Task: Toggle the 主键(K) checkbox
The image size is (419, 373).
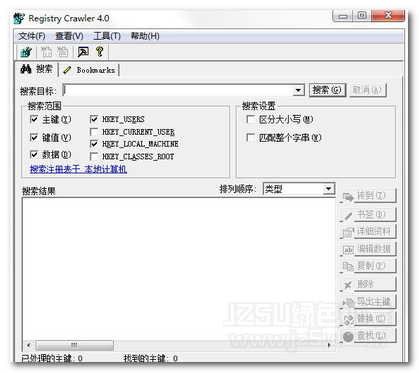Action: [x=34, y=119]
